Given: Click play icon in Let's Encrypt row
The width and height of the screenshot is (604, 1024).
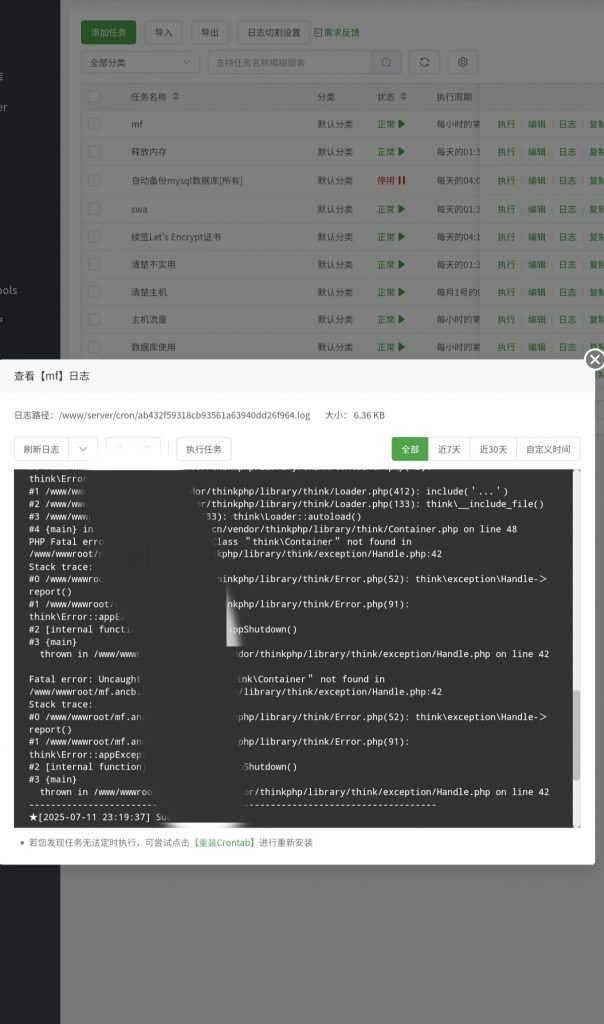Looking at the screenshot, I should (x=402, y=236).
